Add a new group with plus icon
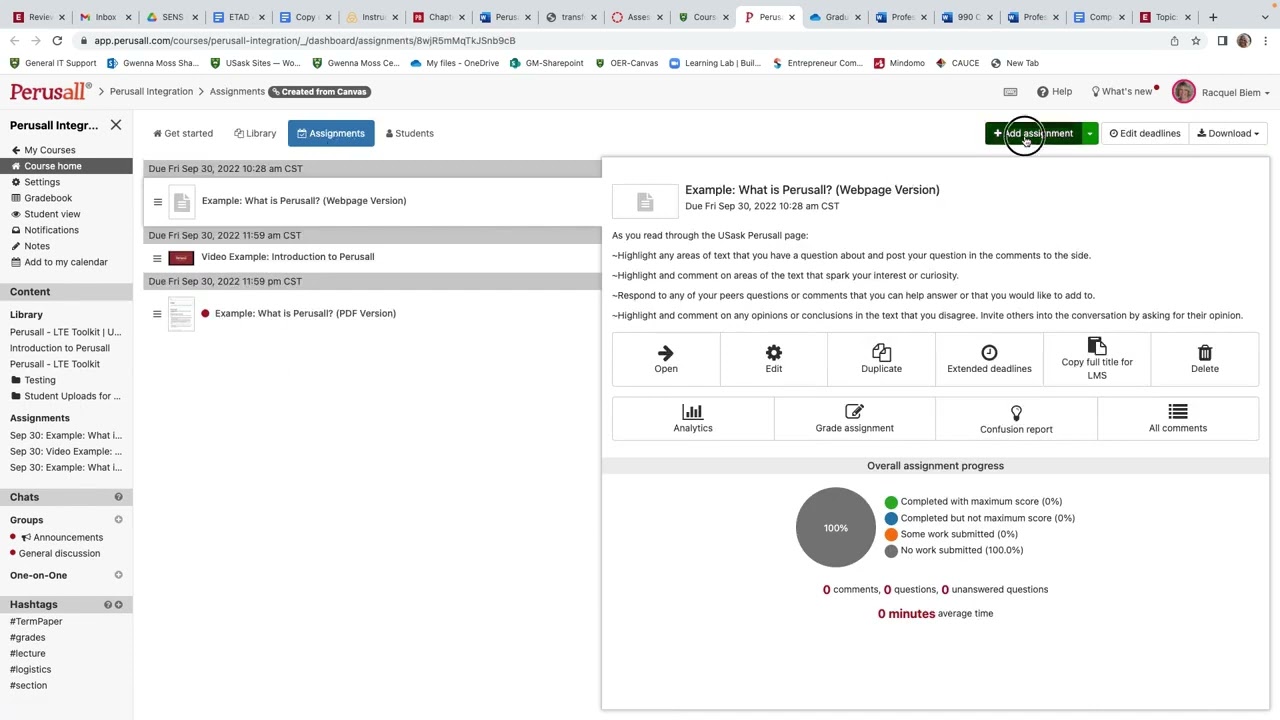This screenshot has width=1280, height=720. point(118,520)
